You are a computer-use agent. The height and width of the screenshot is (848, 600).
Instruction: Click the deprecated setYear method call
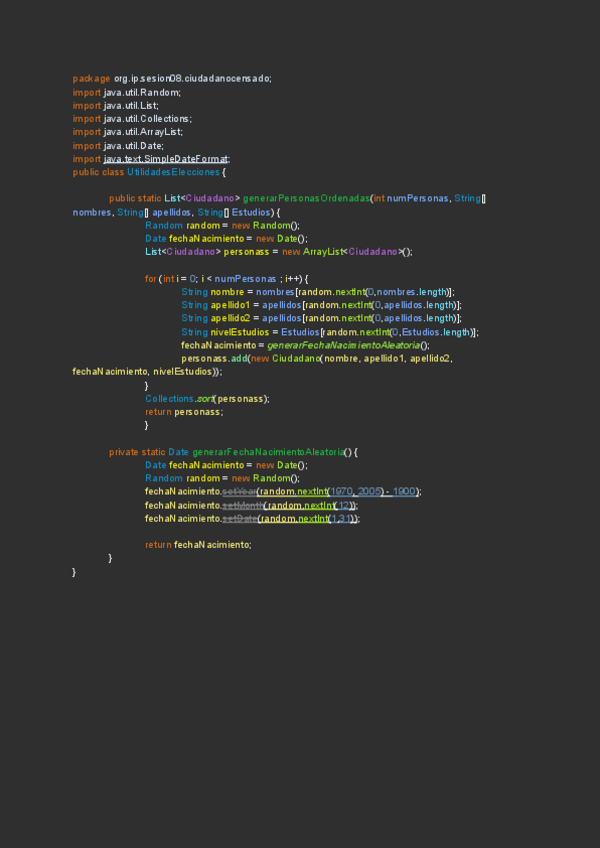click(x=238, y=491)
